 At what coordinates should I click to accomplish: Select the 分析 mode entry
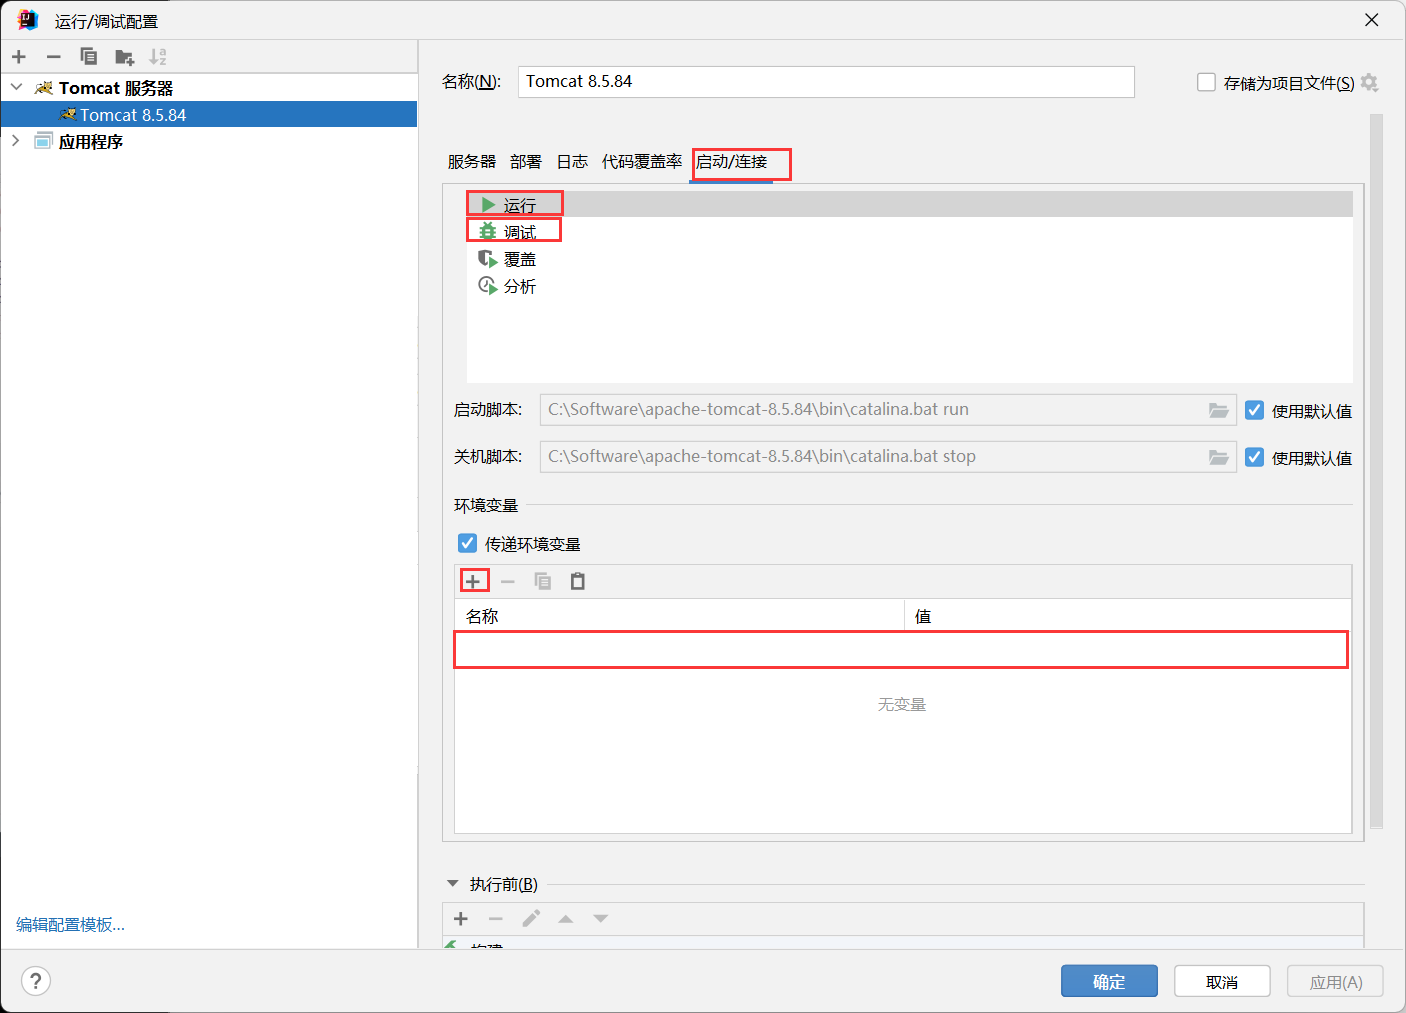[x=909, y=285]
